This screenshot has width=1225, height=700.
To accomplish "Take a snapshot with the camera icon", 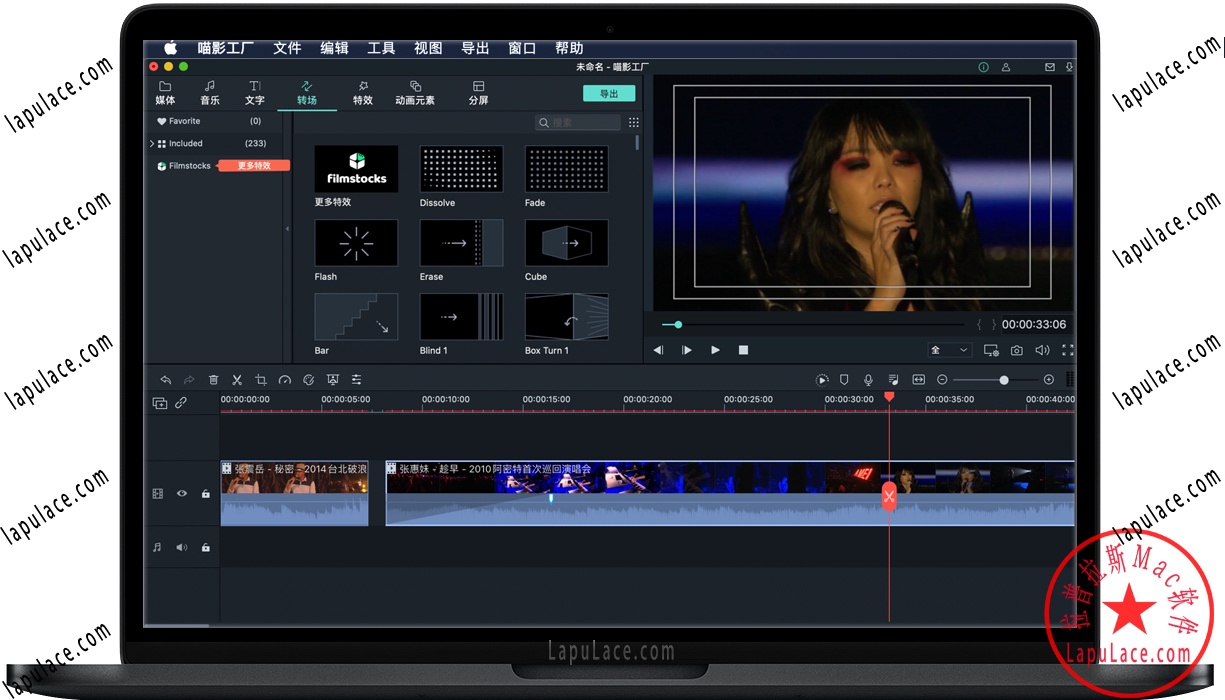I will pos(1017,350).
